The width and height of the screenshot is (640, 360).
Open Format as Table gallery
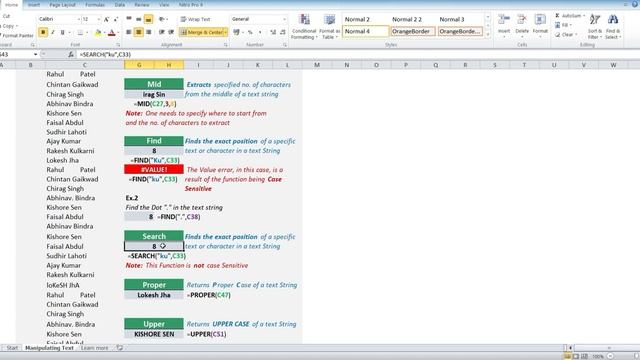pyautogui.click(x=329, y=27)
